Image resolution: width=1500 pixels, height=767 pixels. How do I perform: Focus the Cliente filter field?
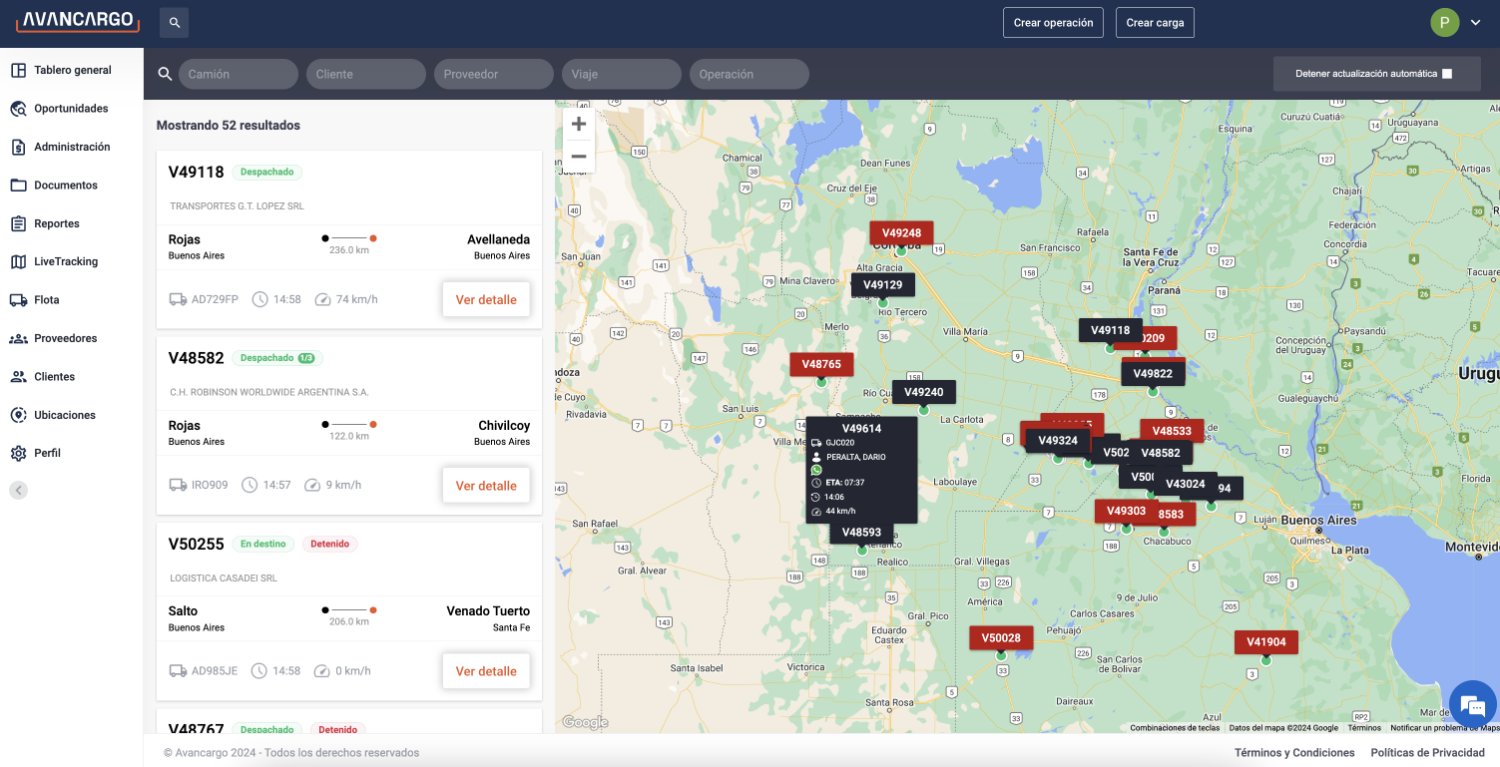pos(366,74)
